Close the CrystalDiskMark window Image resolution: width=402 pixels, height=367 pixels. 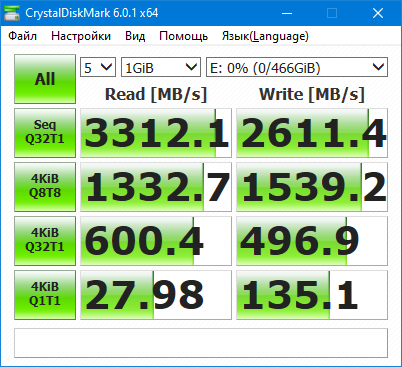click(378, 13)
